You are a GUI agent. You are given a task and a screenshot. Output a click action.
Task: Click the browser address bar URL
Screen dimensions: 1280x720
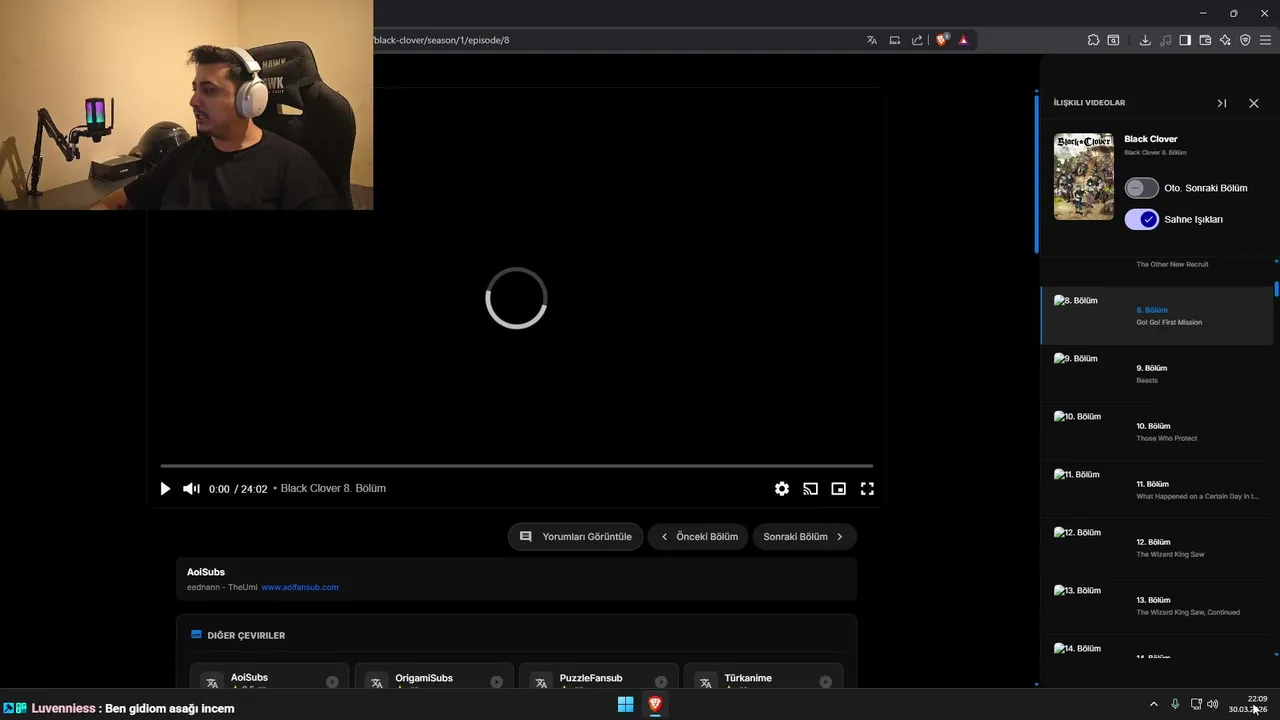click(441, 40)
